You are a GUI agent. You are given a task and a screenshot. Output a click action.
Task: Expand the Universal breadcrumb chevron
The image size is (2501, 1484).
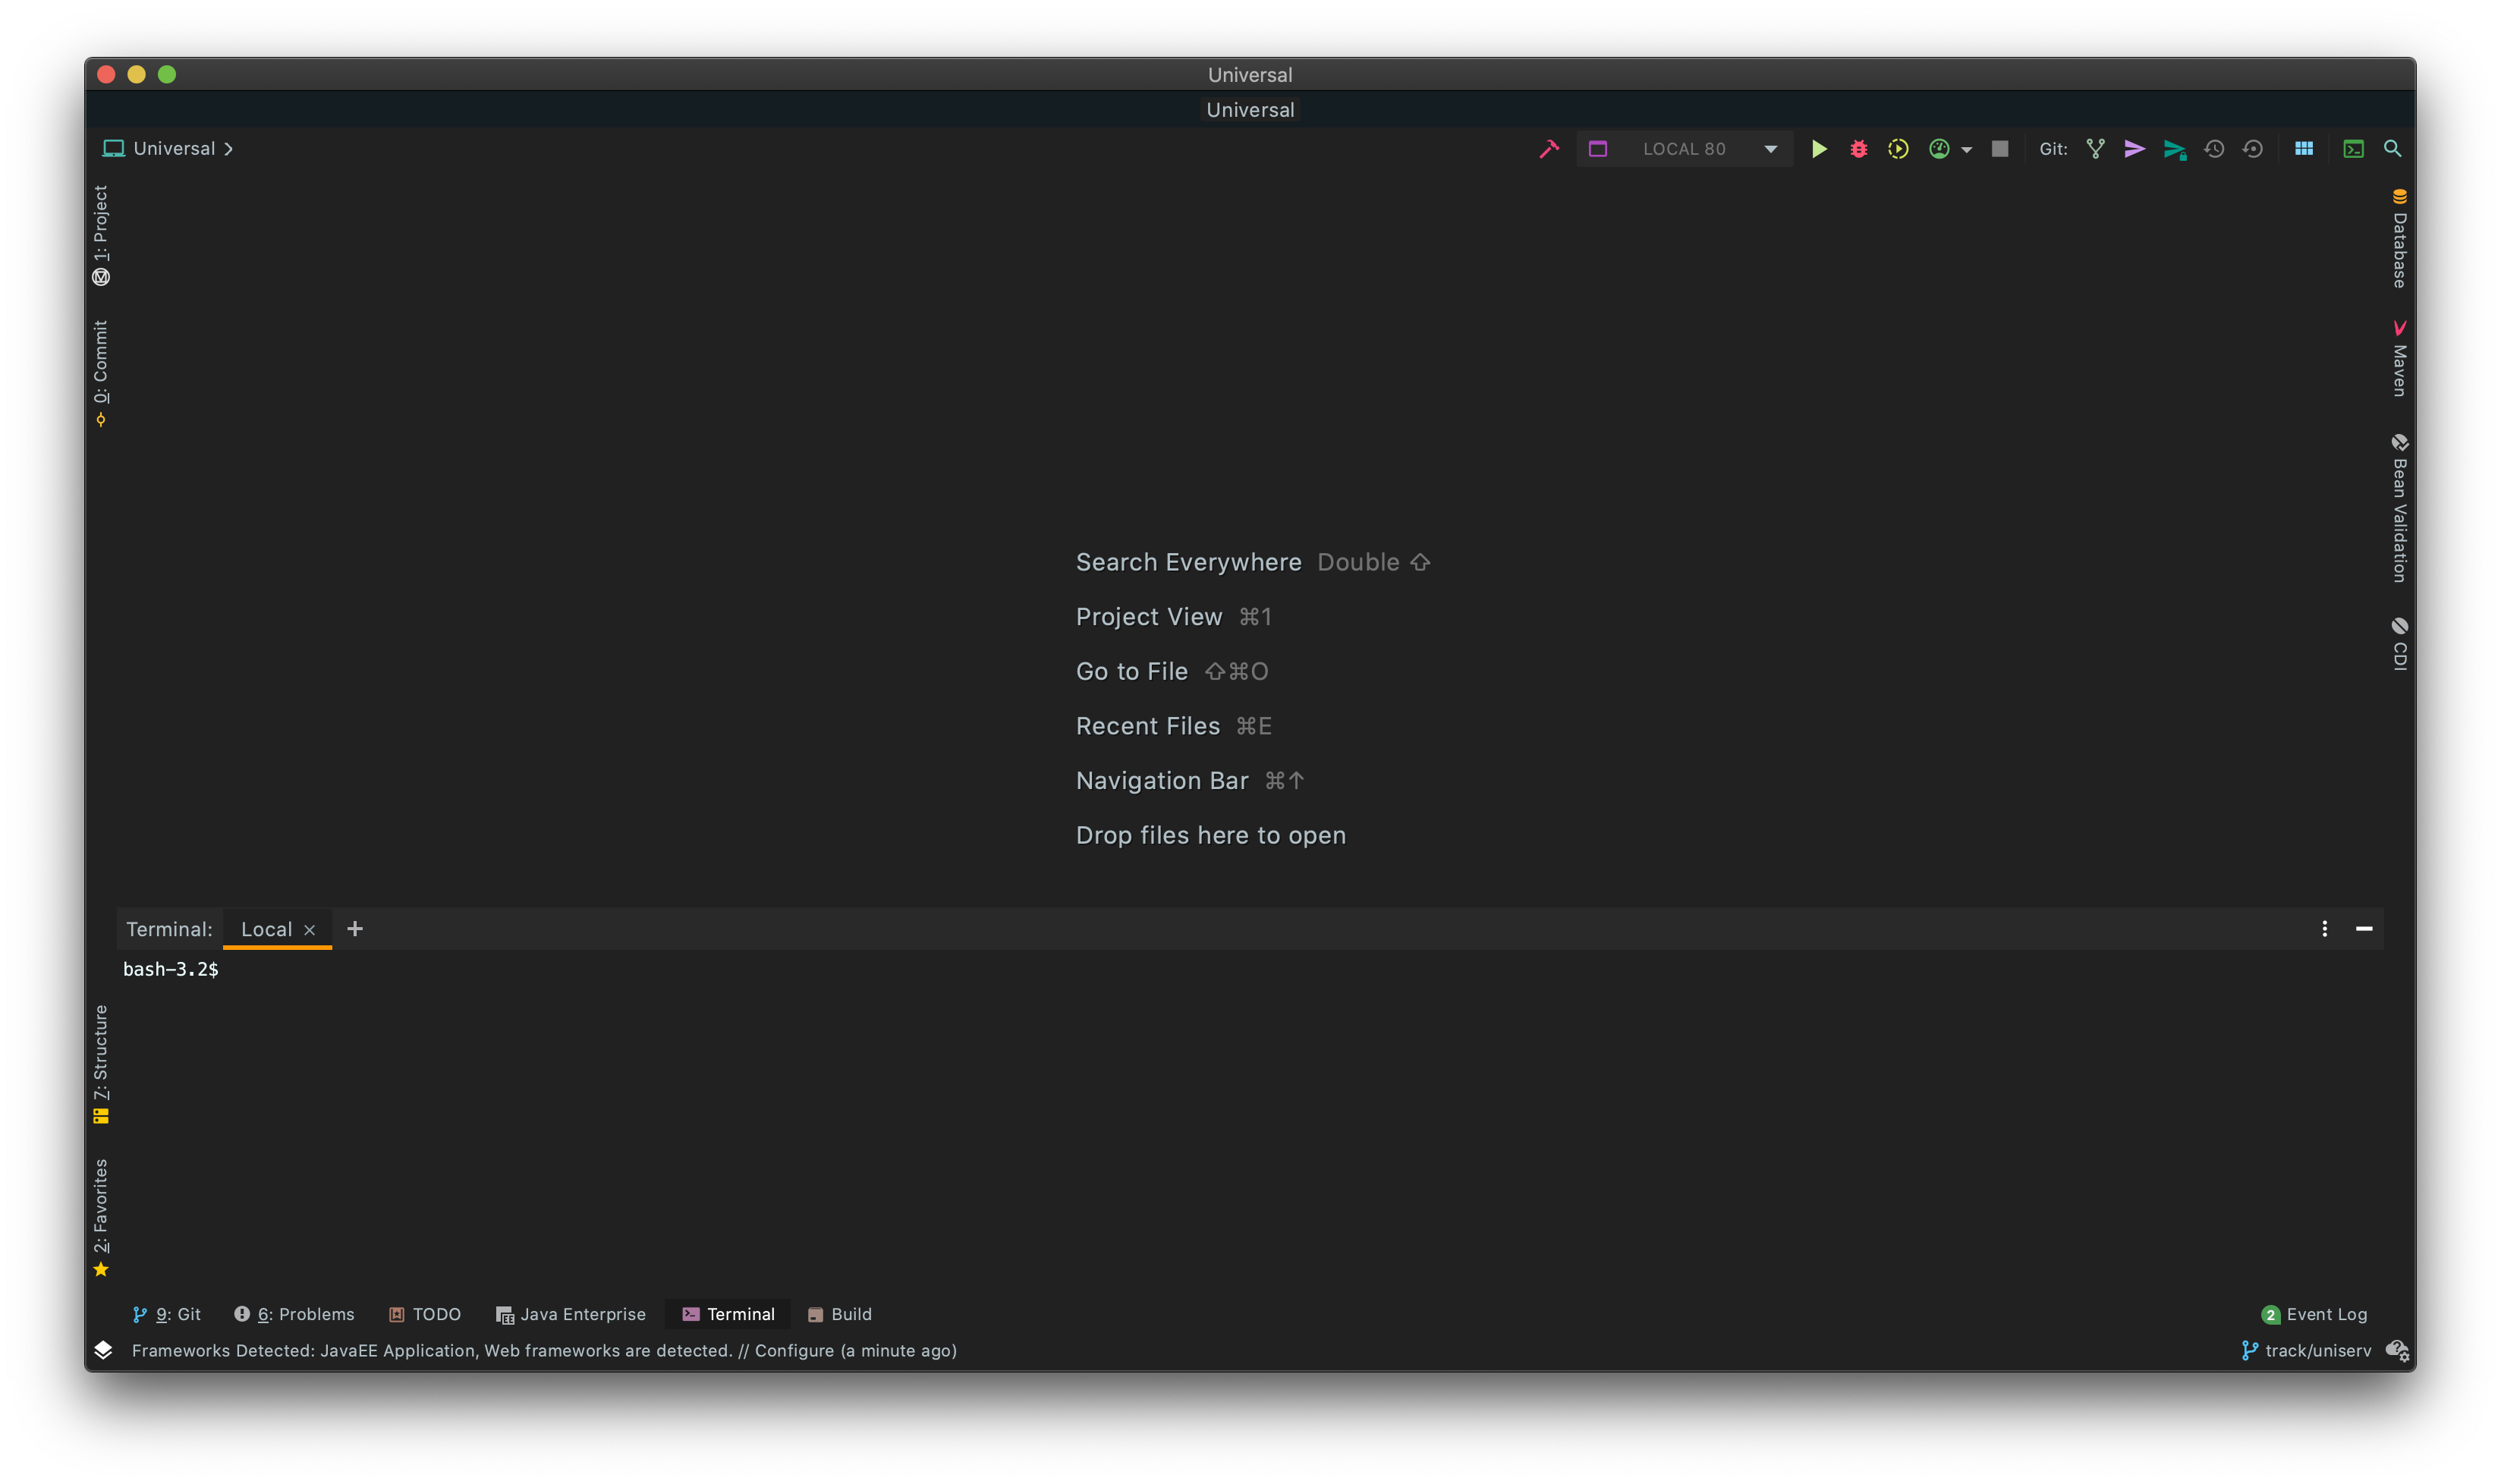229,149
